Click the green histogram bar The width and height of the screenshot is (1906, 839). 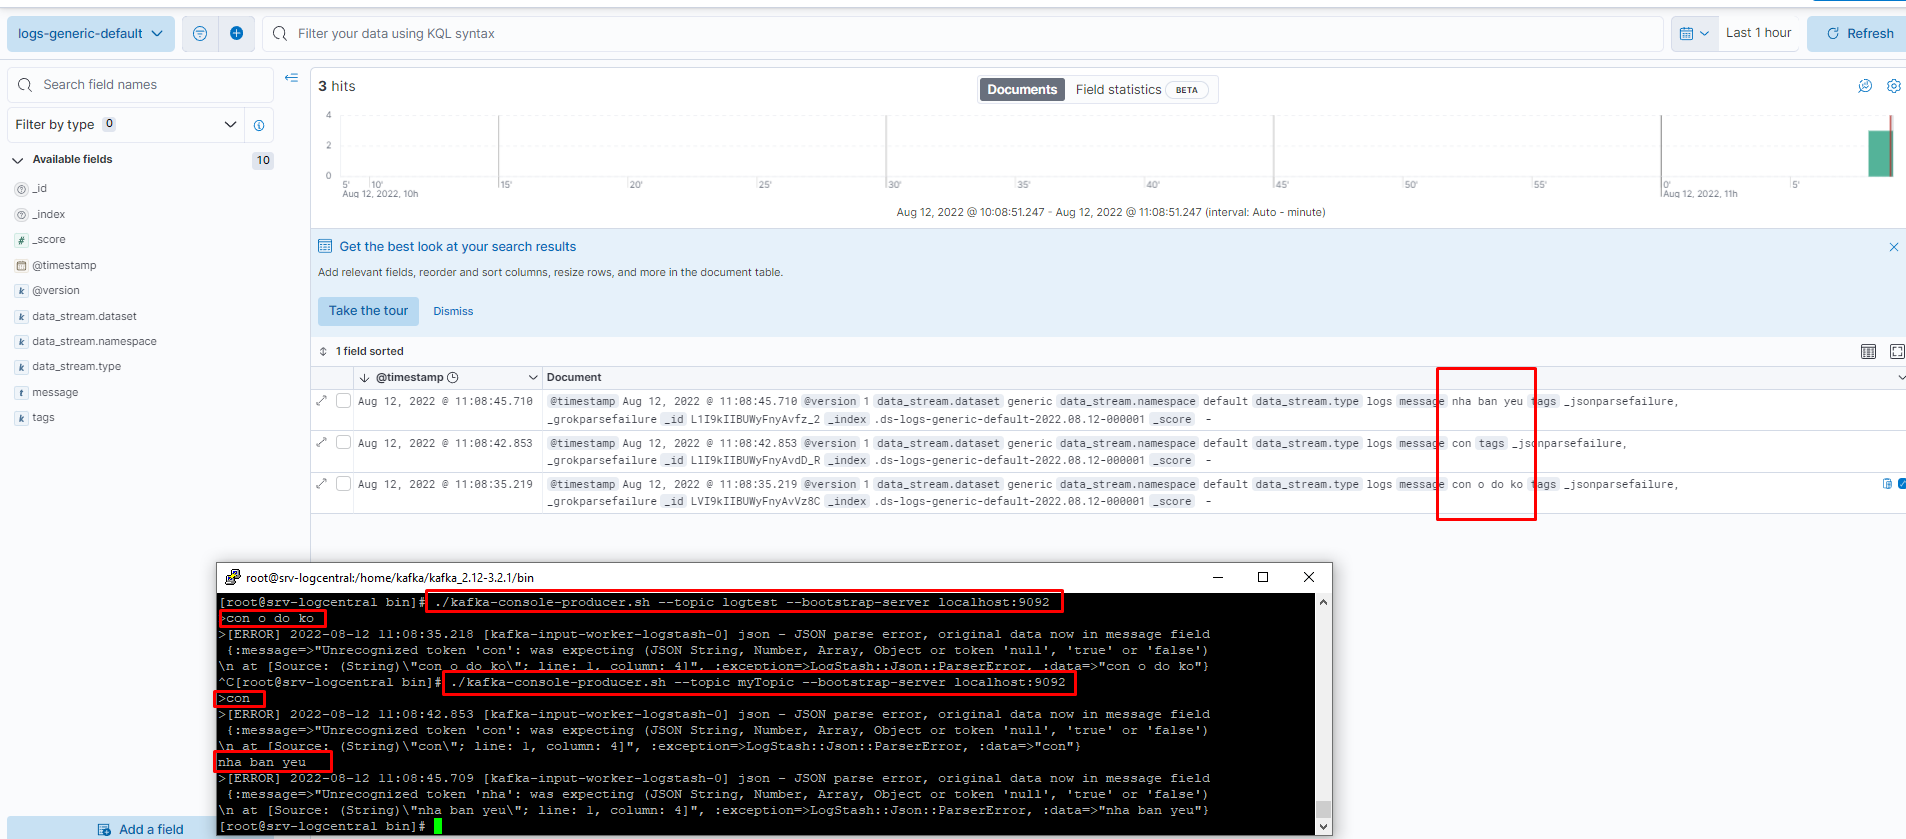pos(1879,153)
